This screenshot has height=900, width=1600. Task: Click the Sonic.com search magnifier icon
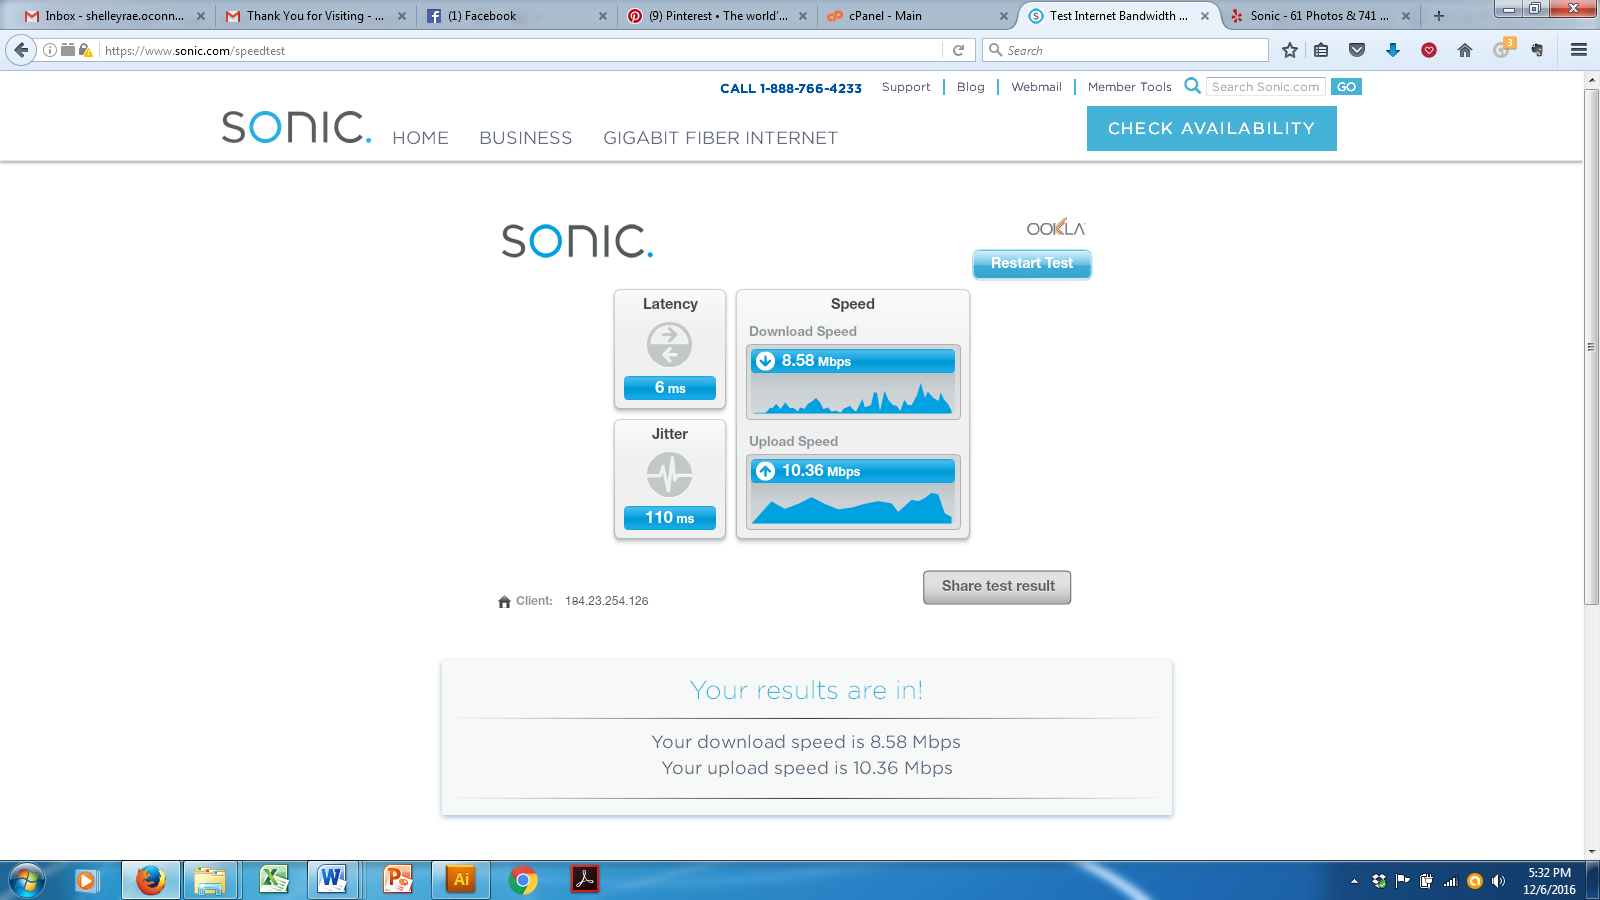(1192, 86)
